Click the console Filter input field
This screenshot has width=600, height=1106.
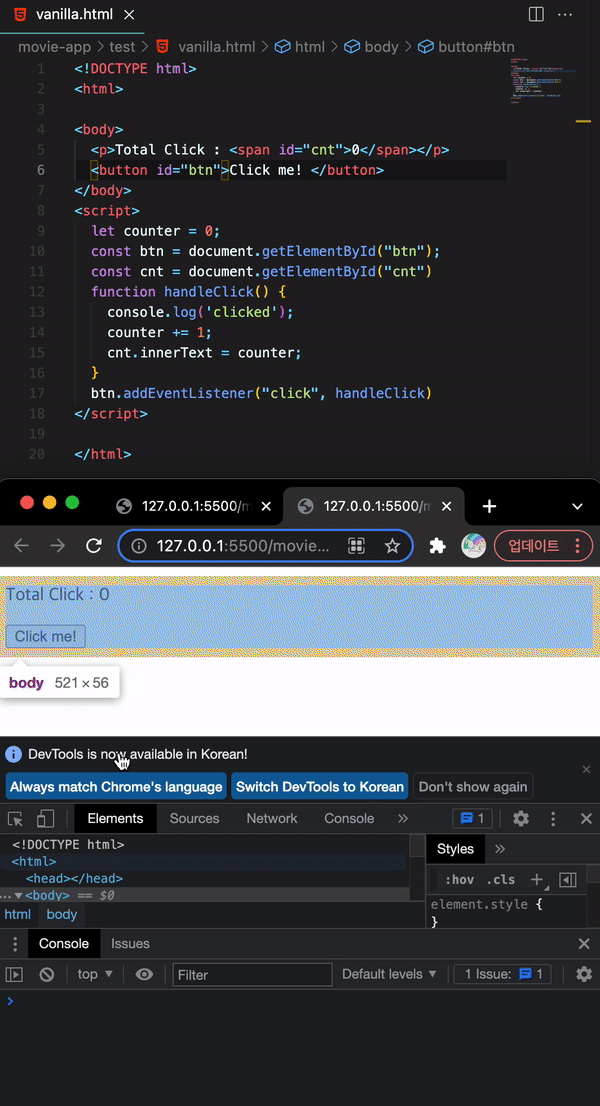(x=252, y=974)
